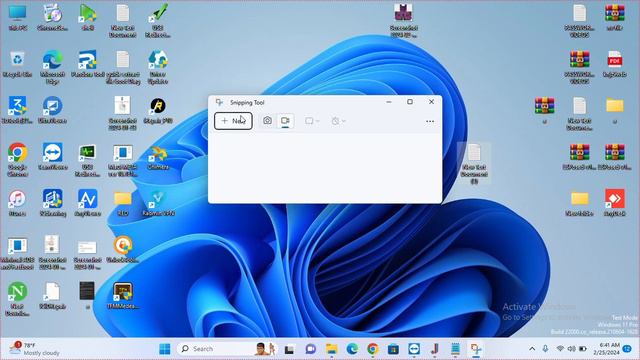
Task: Open File Explorer from the taskbar
Action: [331, 349]
